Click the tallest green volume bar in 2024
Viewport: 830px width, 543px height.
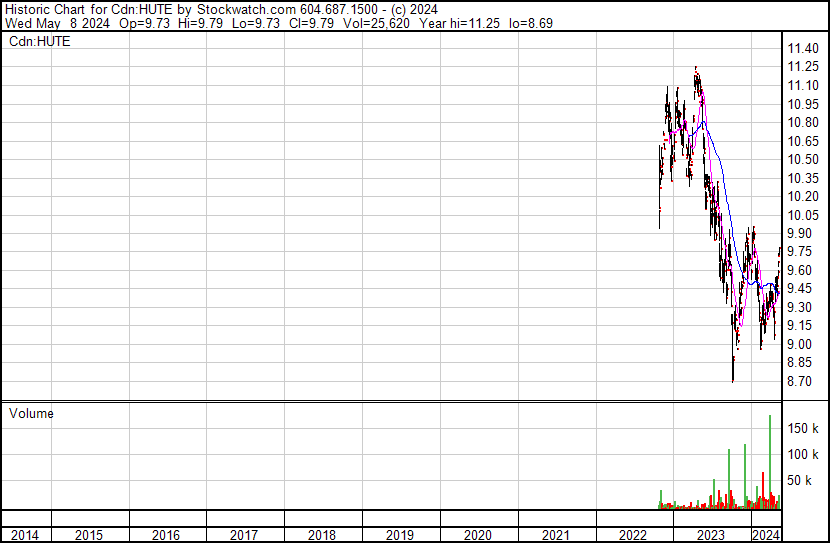[770, 461]
